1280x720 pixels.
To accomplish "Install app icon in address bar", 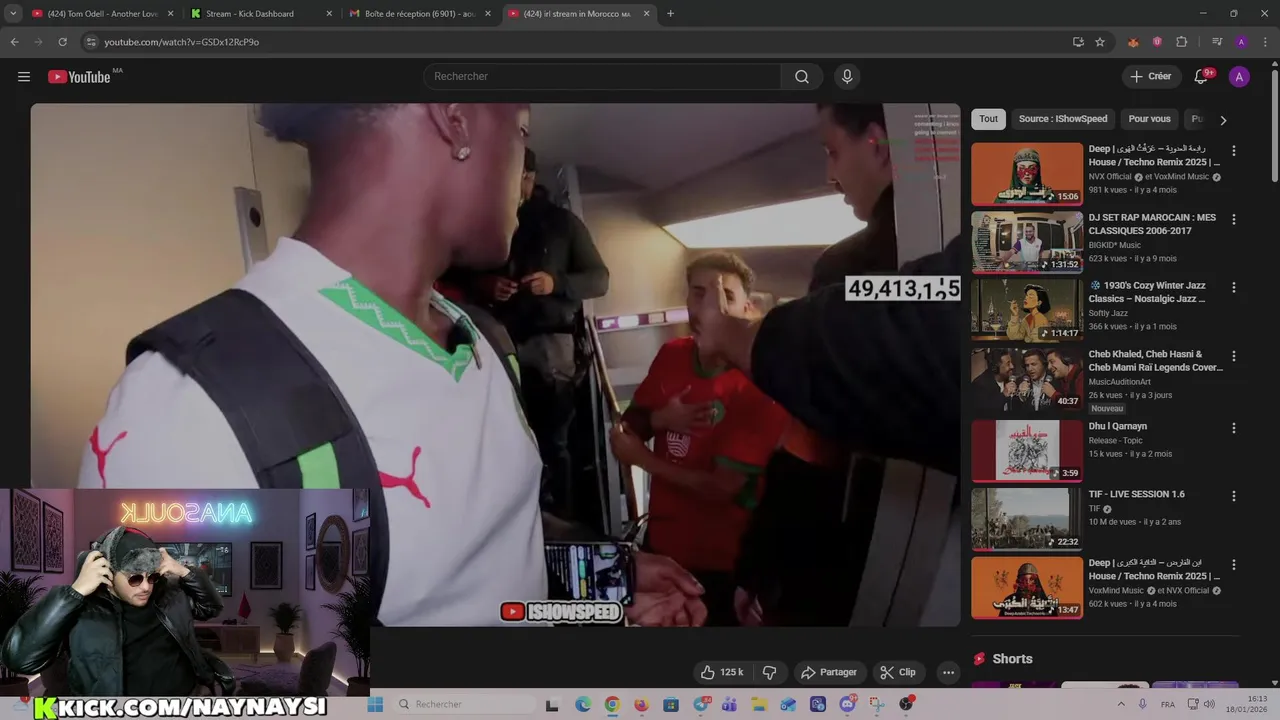I will tap(1078, 42).
